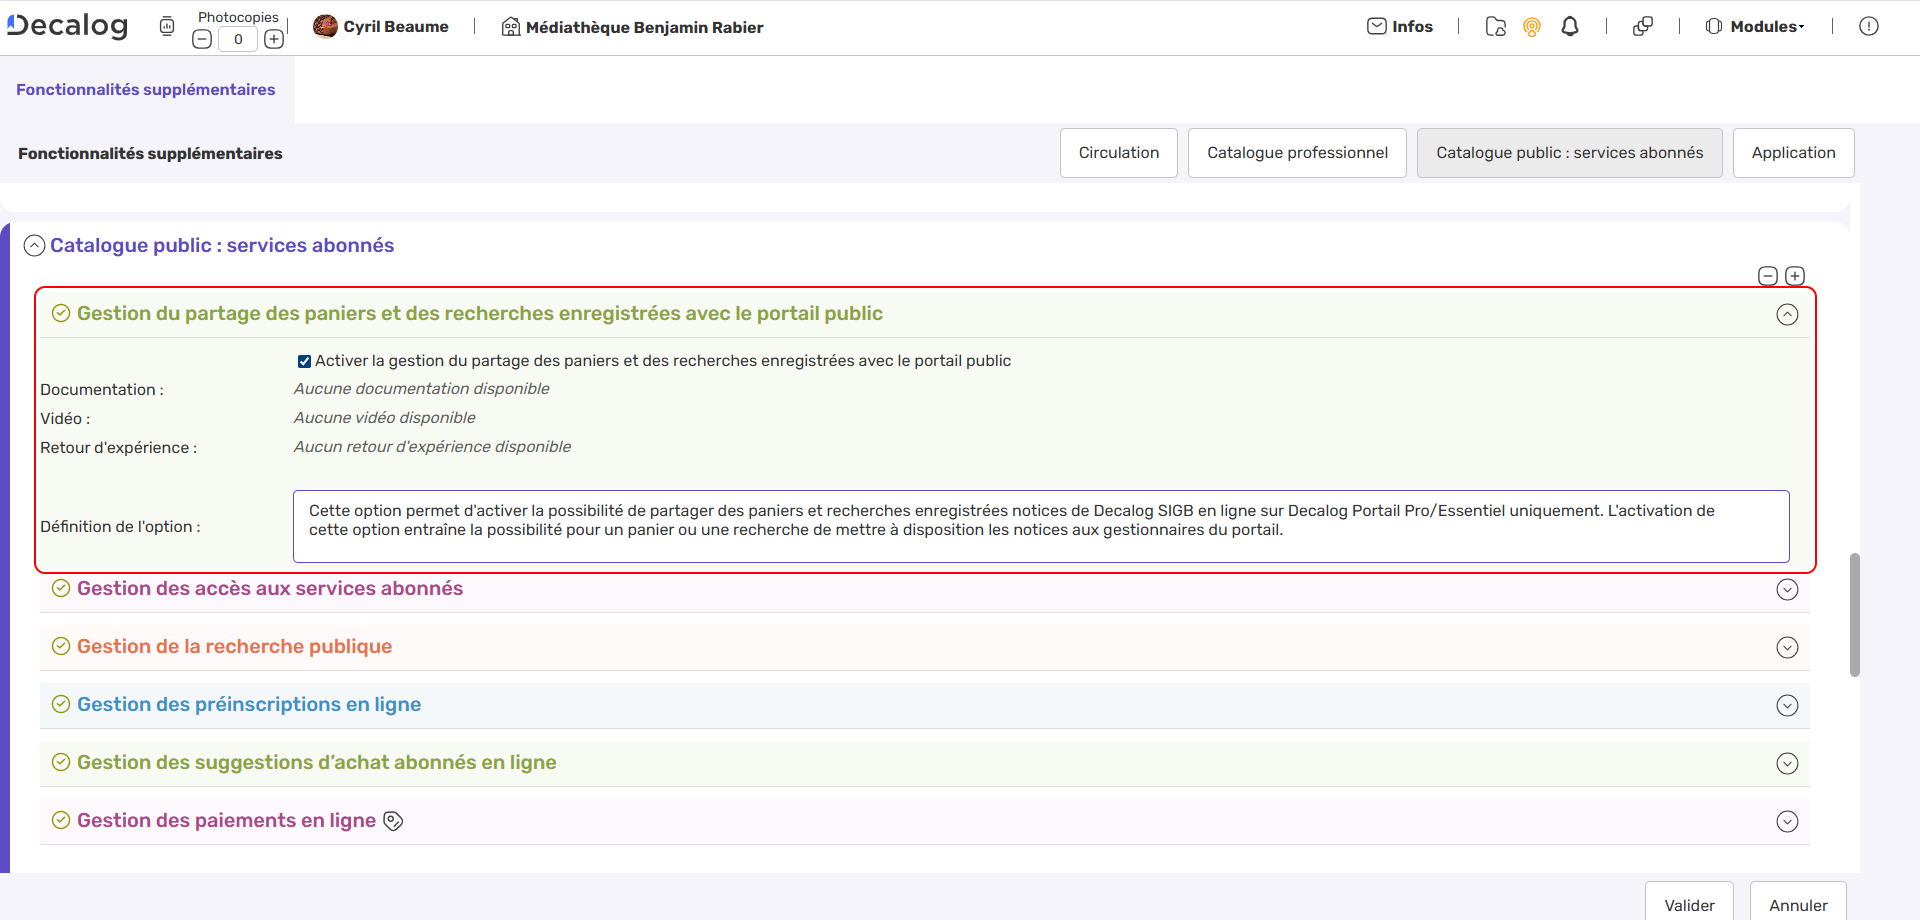Screen dimensions: 1920x920
Task: Uncheck Activer la gestion du partage des paniers
Action: click(x=304, y=361)
